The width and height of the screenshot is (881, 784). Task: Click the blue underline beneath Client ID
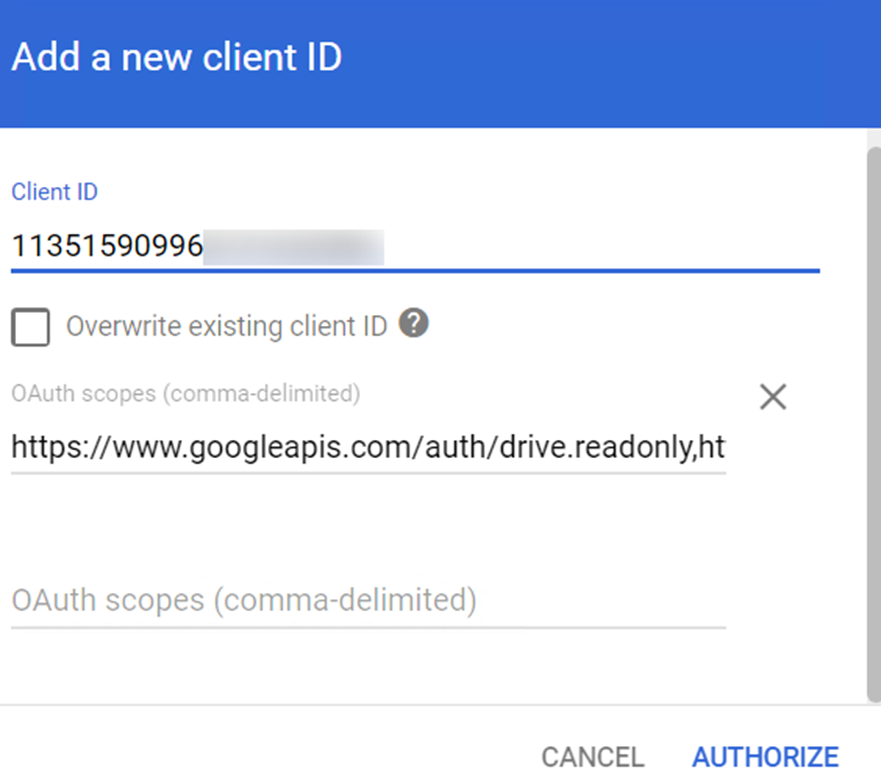coord(415,270)
